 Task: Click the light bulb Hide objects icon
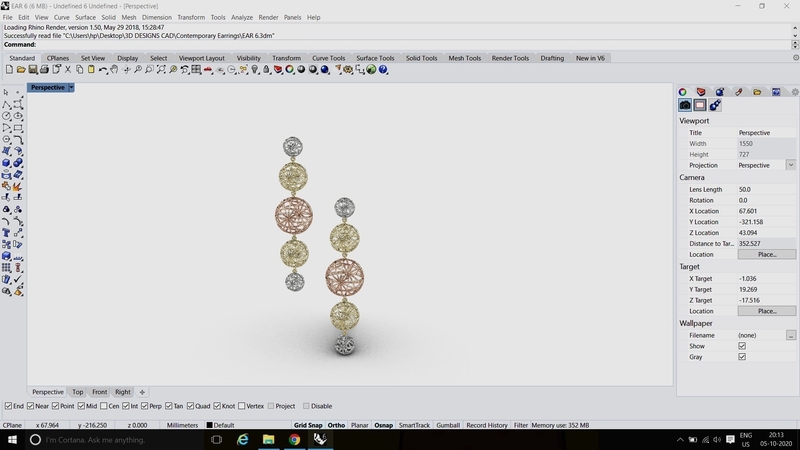tap(255, 69)
